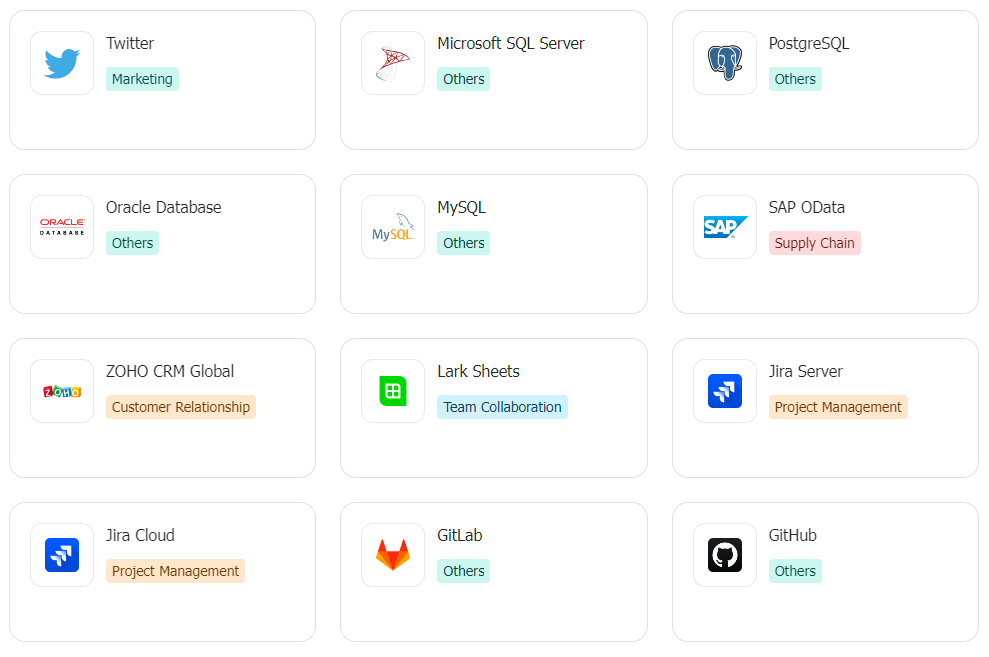Click the ZOHO logo icon

tap(62, 391)
